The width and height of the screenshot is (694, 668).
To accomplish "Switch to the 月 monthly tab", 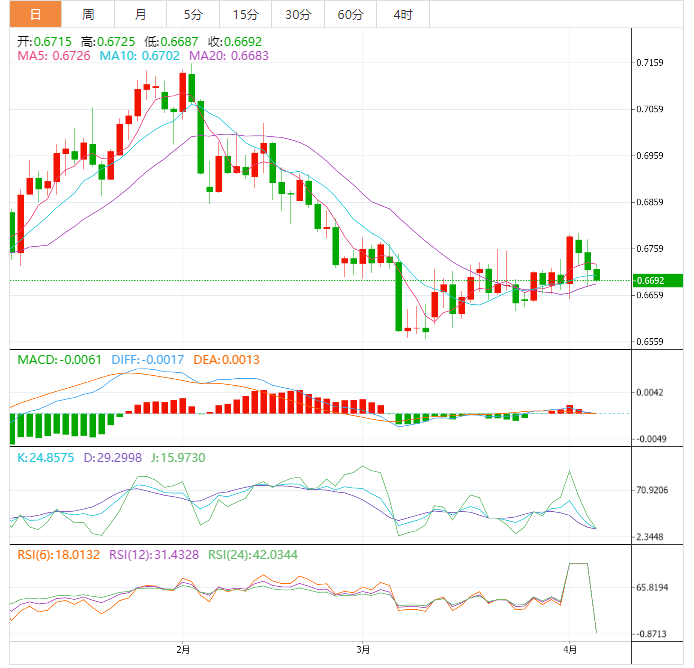I will (140, 14).
